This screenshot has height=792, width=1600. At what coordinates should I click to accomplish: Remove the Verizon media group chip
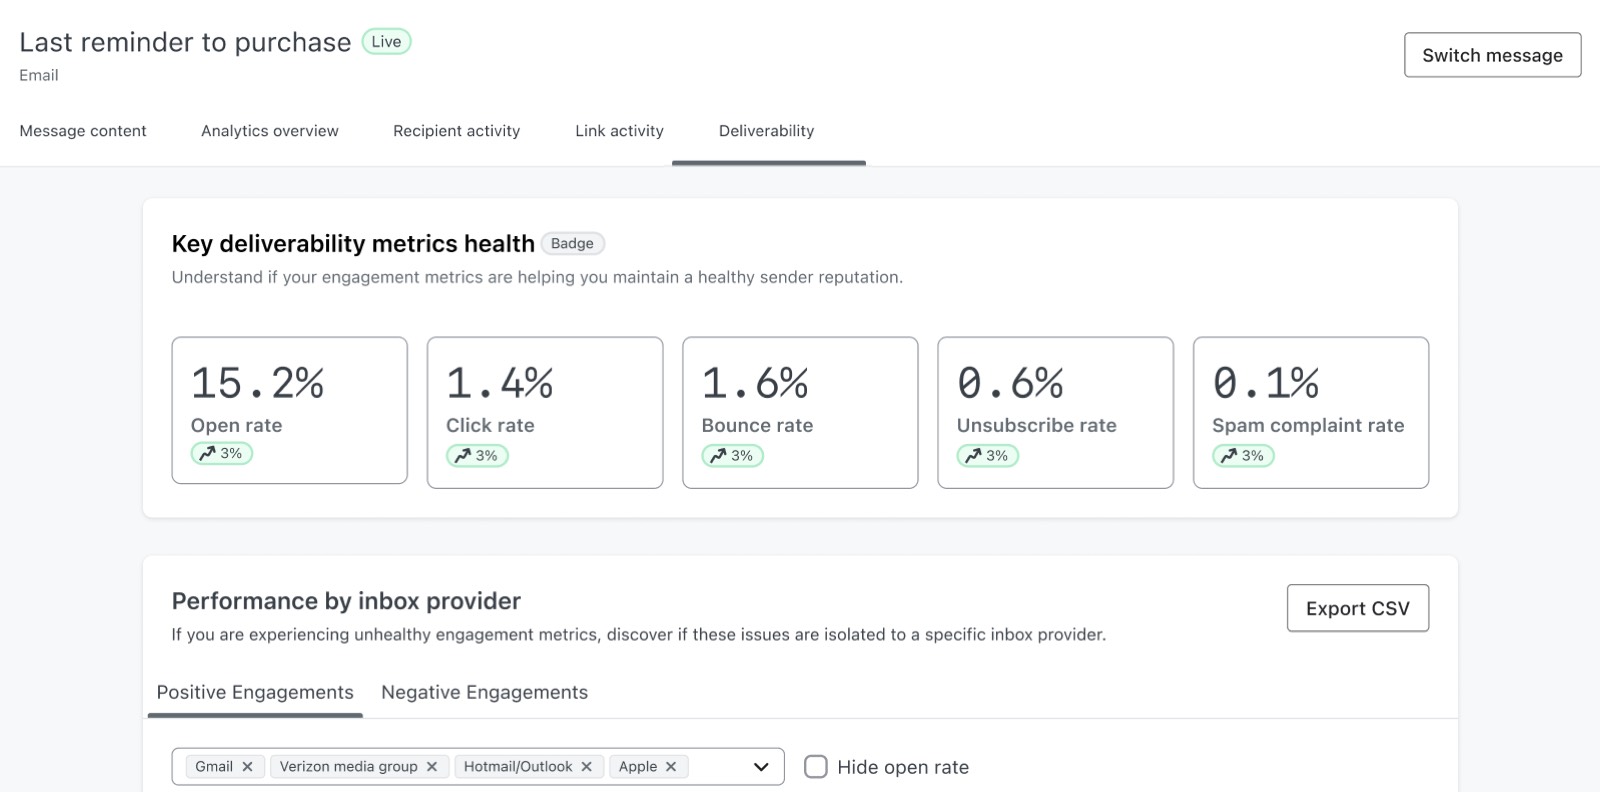point(432,767)
